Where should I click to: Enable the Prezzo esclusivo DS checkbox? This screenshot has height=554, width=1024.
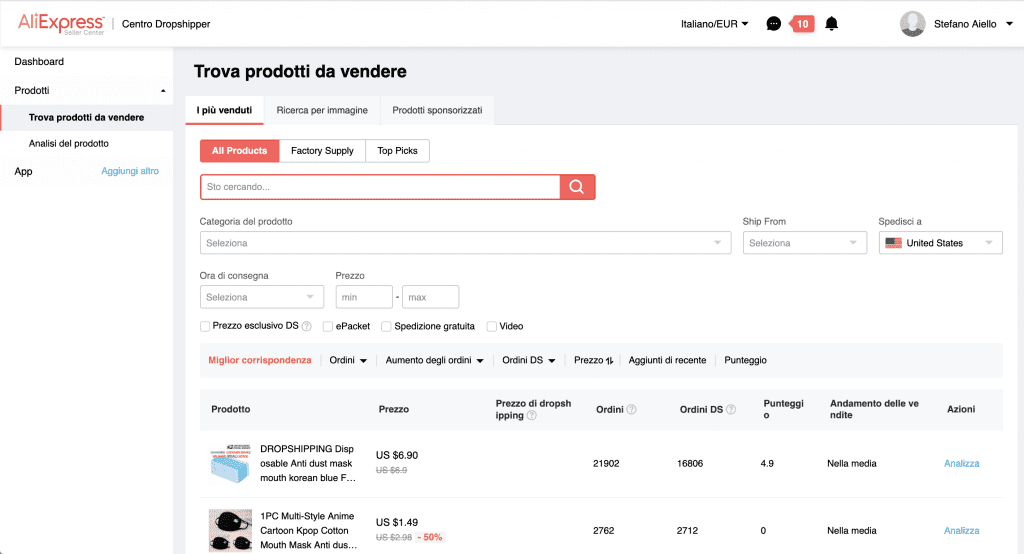tap(205, 326)
